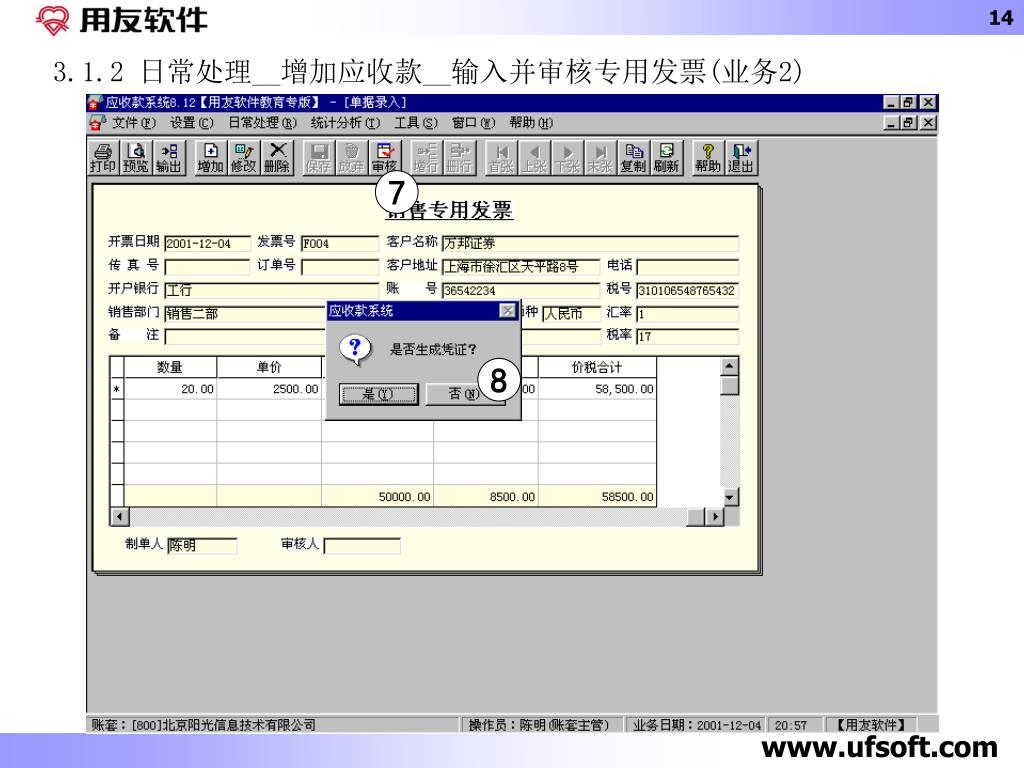Viewport: 1024px width, 768px height.
Task: Open Preview (预览) from toolbar
Action: click(x=136, y=158)
